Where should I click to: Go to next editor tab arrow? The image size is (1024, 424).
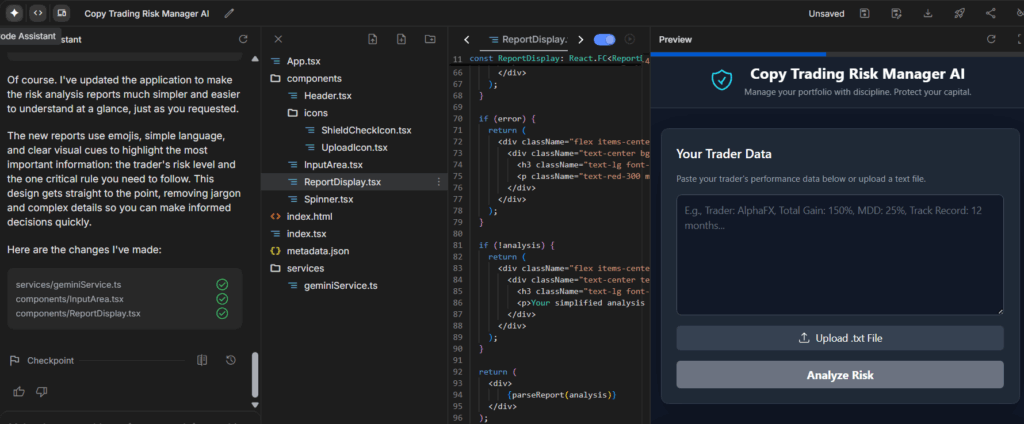coord(581,40)
